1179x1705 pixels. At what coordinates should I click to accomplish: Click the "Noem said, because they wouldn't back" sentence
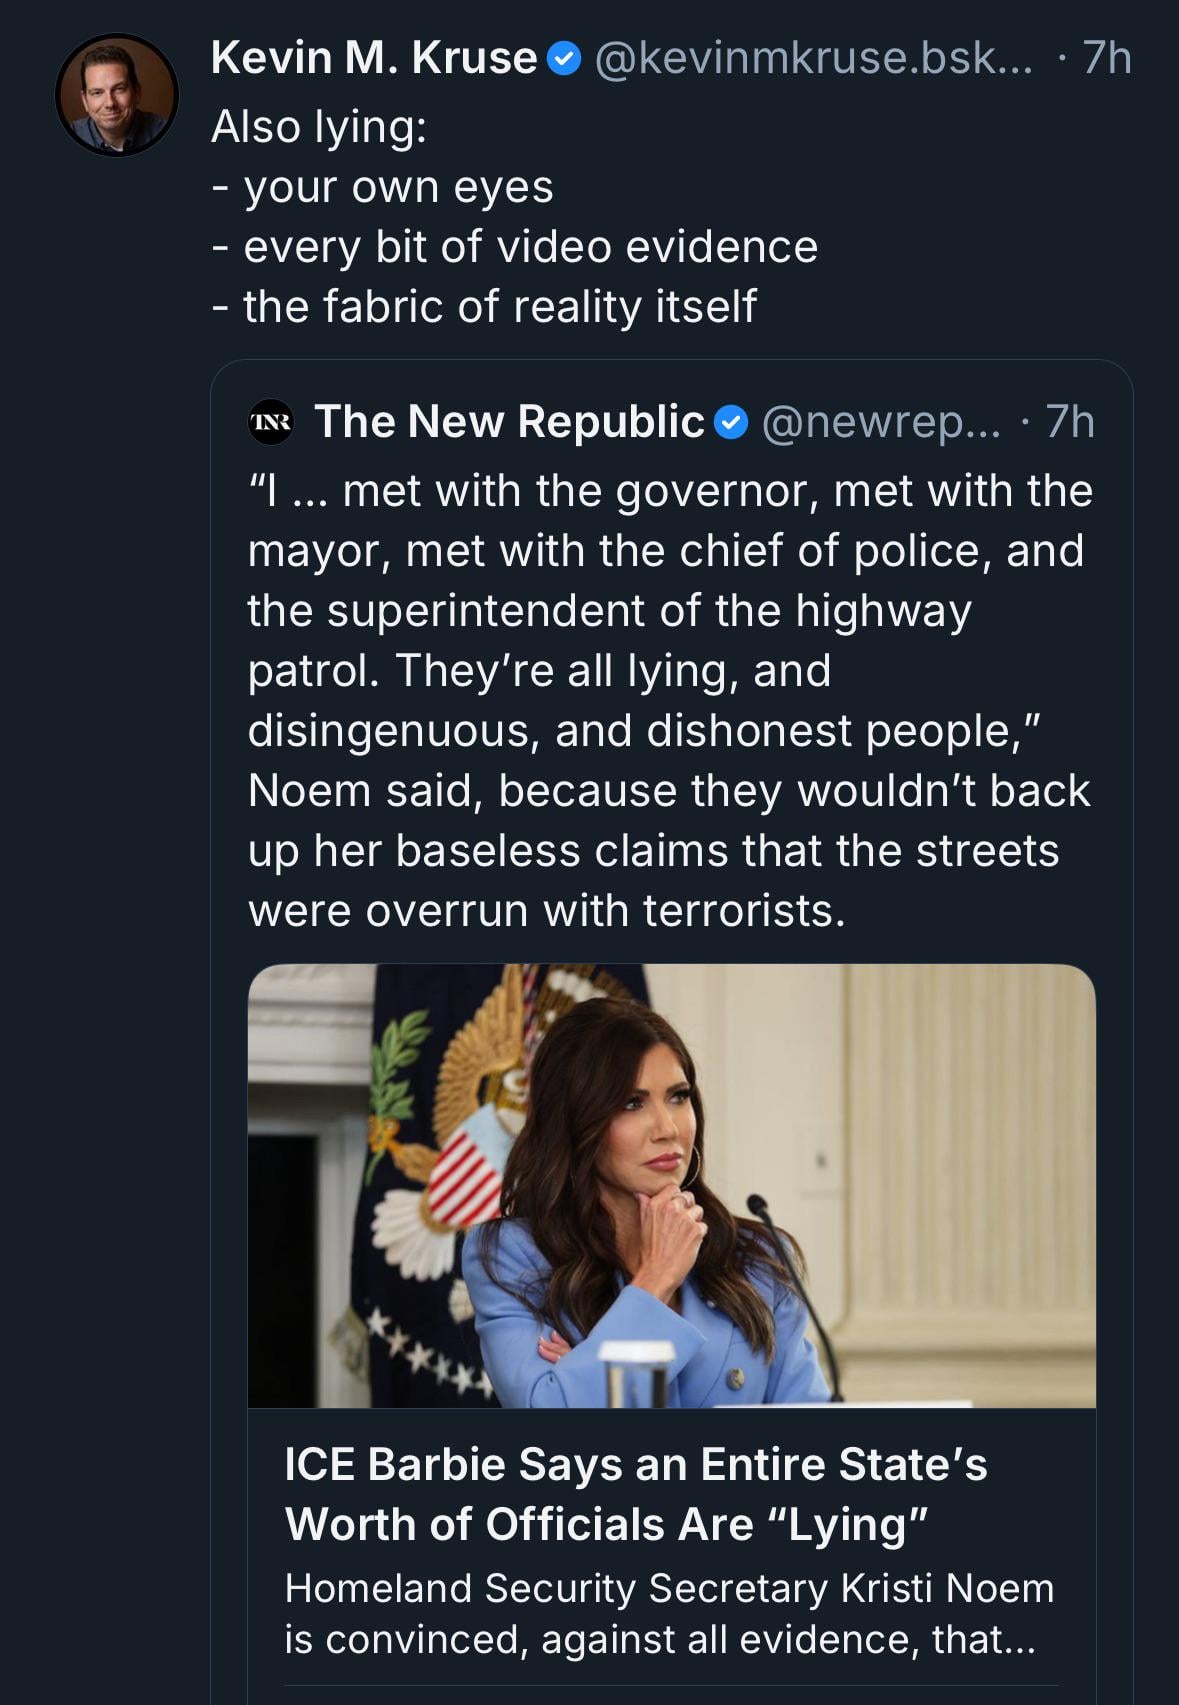668,791
